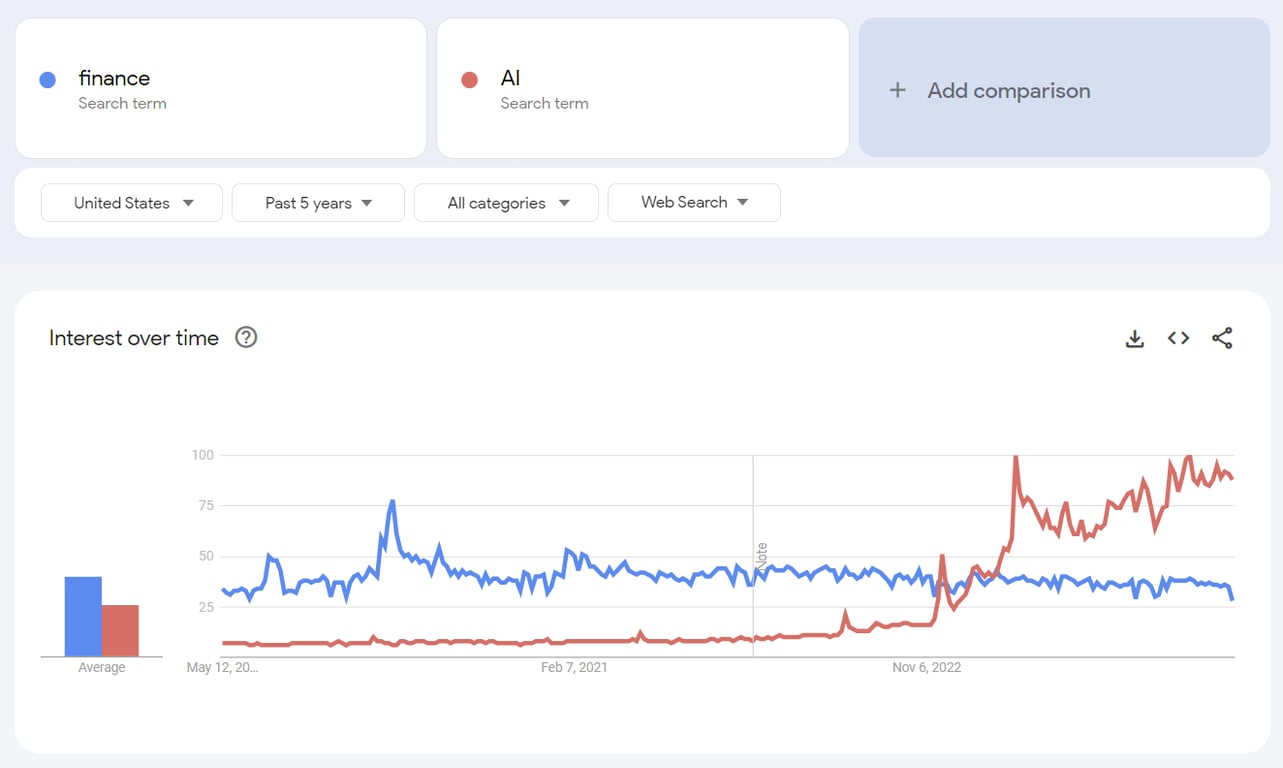Open the All categories dropdown

pyautogui.click(x=505, y=202)
